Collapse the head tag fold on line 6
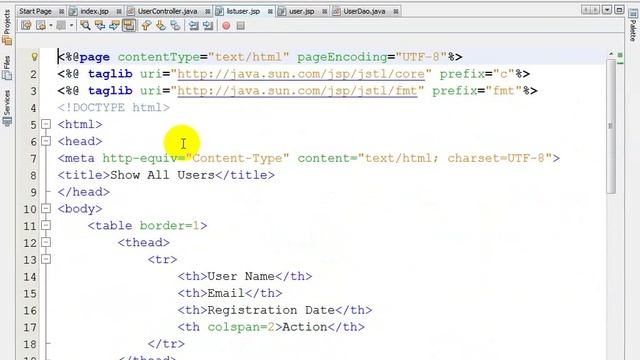The width and height of the screenshot is (640, 360). [46, 141]
